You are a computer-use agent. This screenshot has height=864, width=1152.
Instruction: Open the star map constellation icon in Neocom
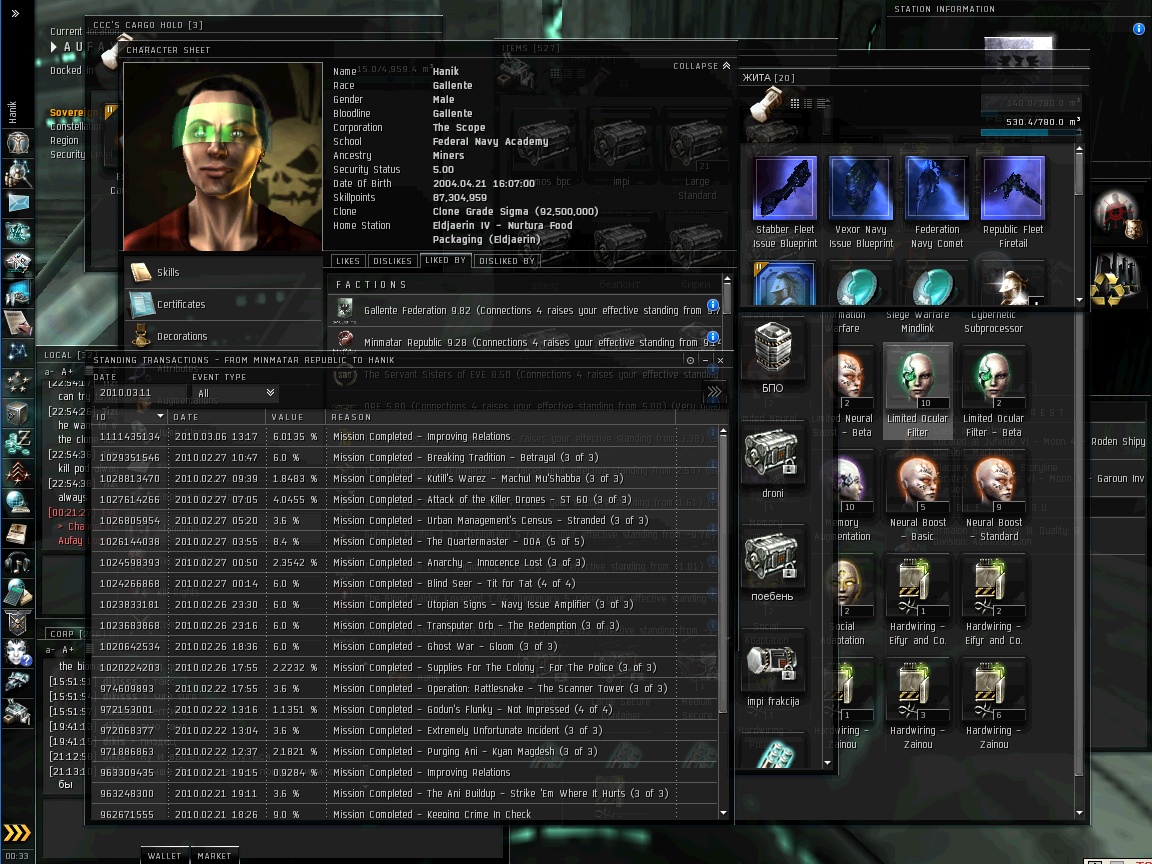click(18, 352)
